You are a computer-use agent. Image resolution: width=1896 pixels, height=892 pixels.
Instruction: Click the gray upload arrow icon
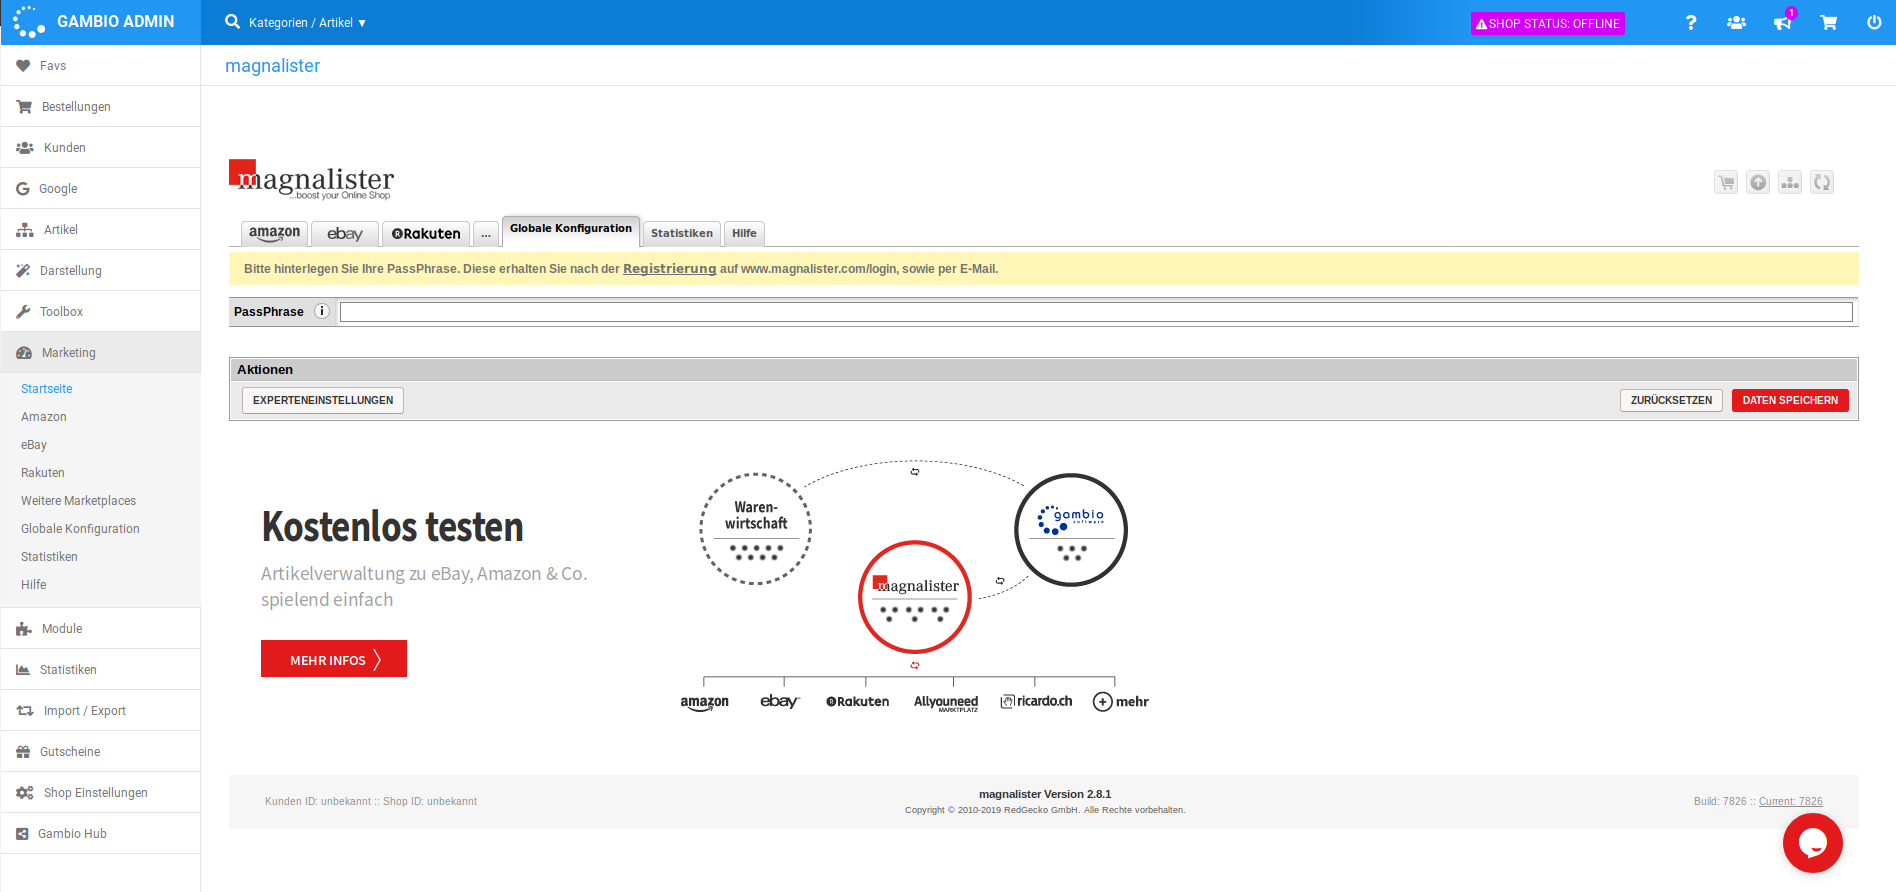click(1758, 182)
